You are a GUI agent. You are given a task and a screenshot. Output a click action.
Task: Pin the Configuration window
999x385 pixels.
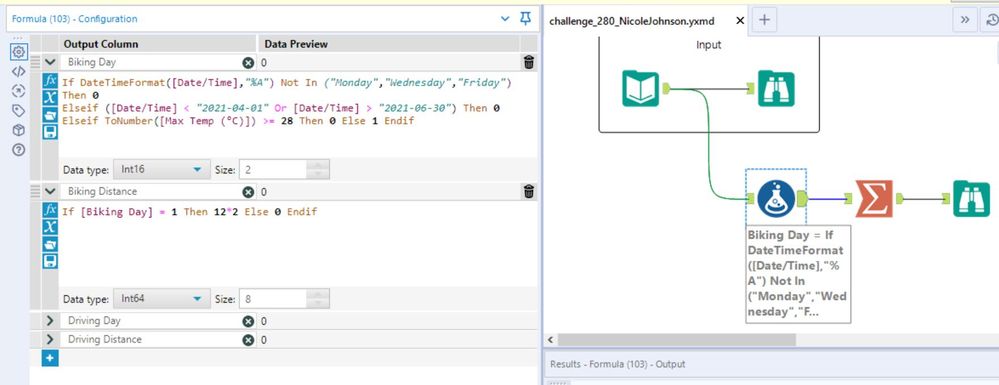526,18
